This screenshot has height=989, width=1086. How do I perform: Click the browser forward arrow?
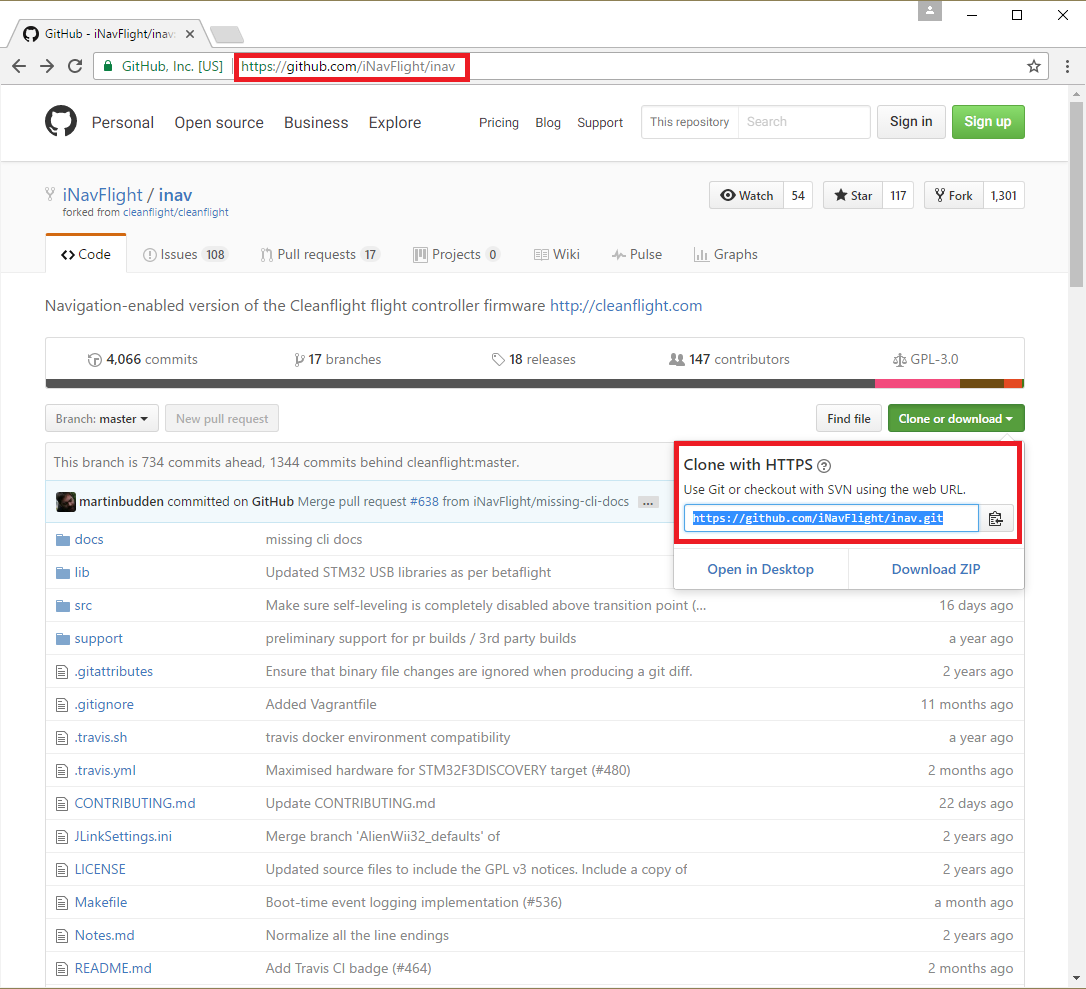[46, 66]
